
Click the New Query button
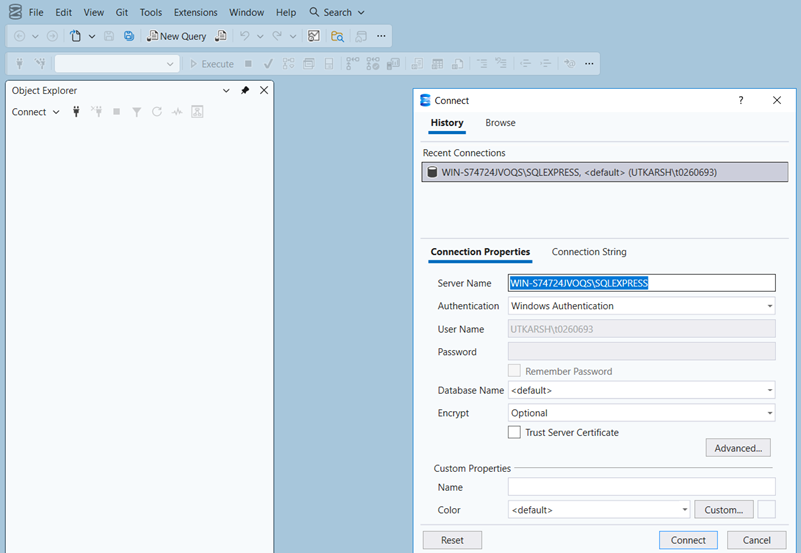tap(177, 36)
